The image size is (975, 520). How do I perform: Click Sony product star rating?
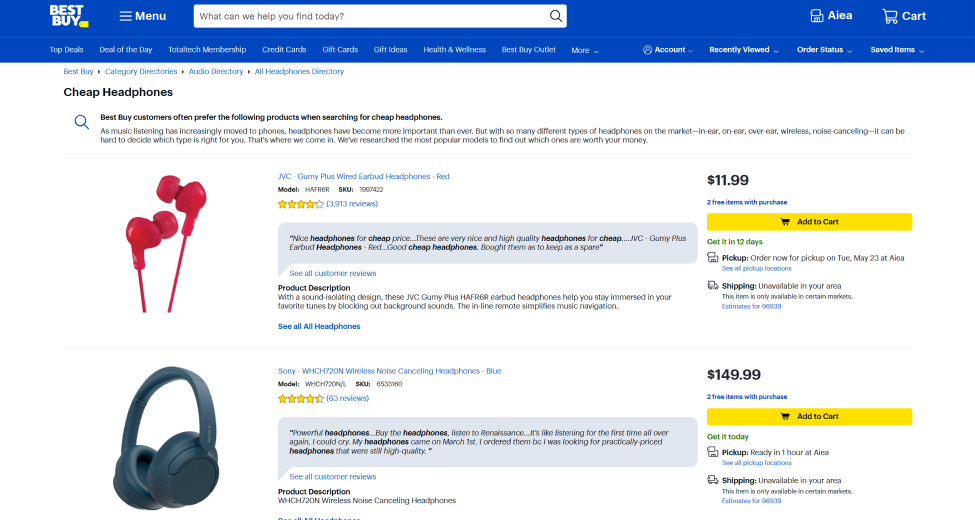[x=301, y=399]
